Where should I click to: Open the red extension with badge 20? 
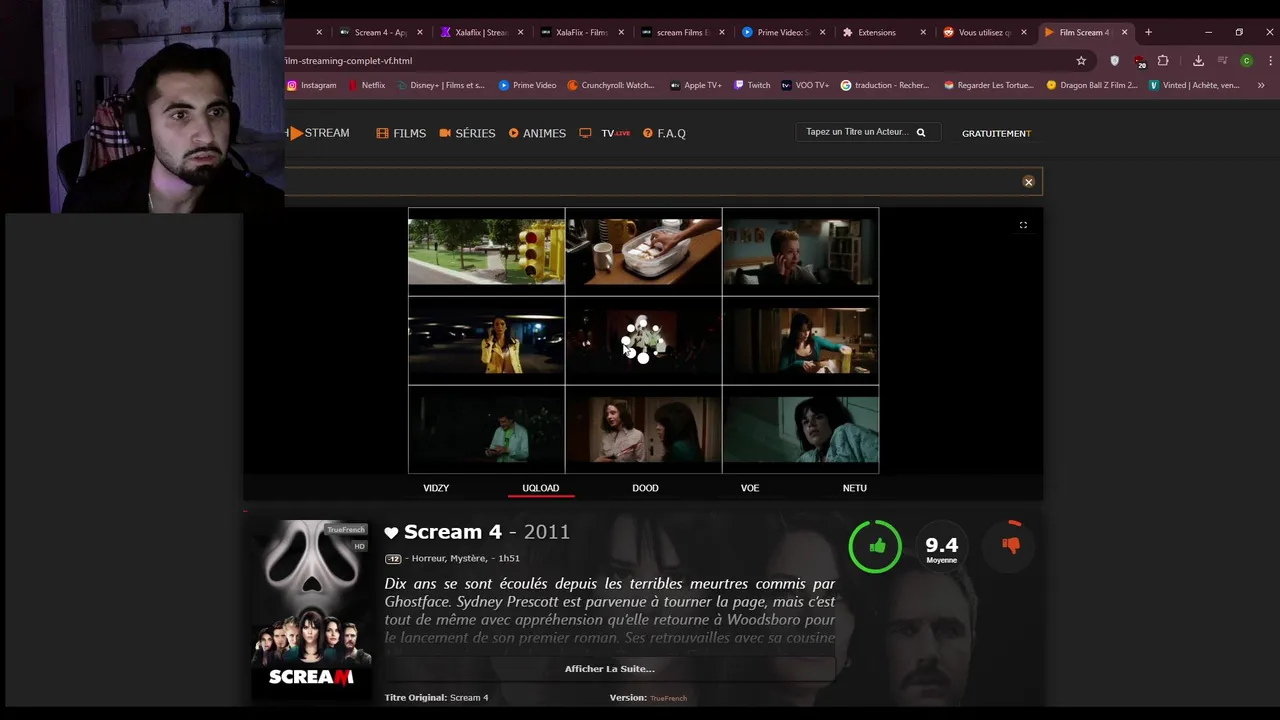1140,62
